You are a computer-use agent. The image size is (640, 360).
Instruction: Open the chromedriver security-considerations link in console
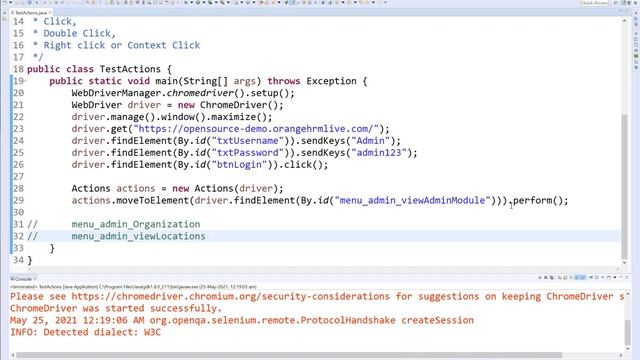tap(231, 296)
